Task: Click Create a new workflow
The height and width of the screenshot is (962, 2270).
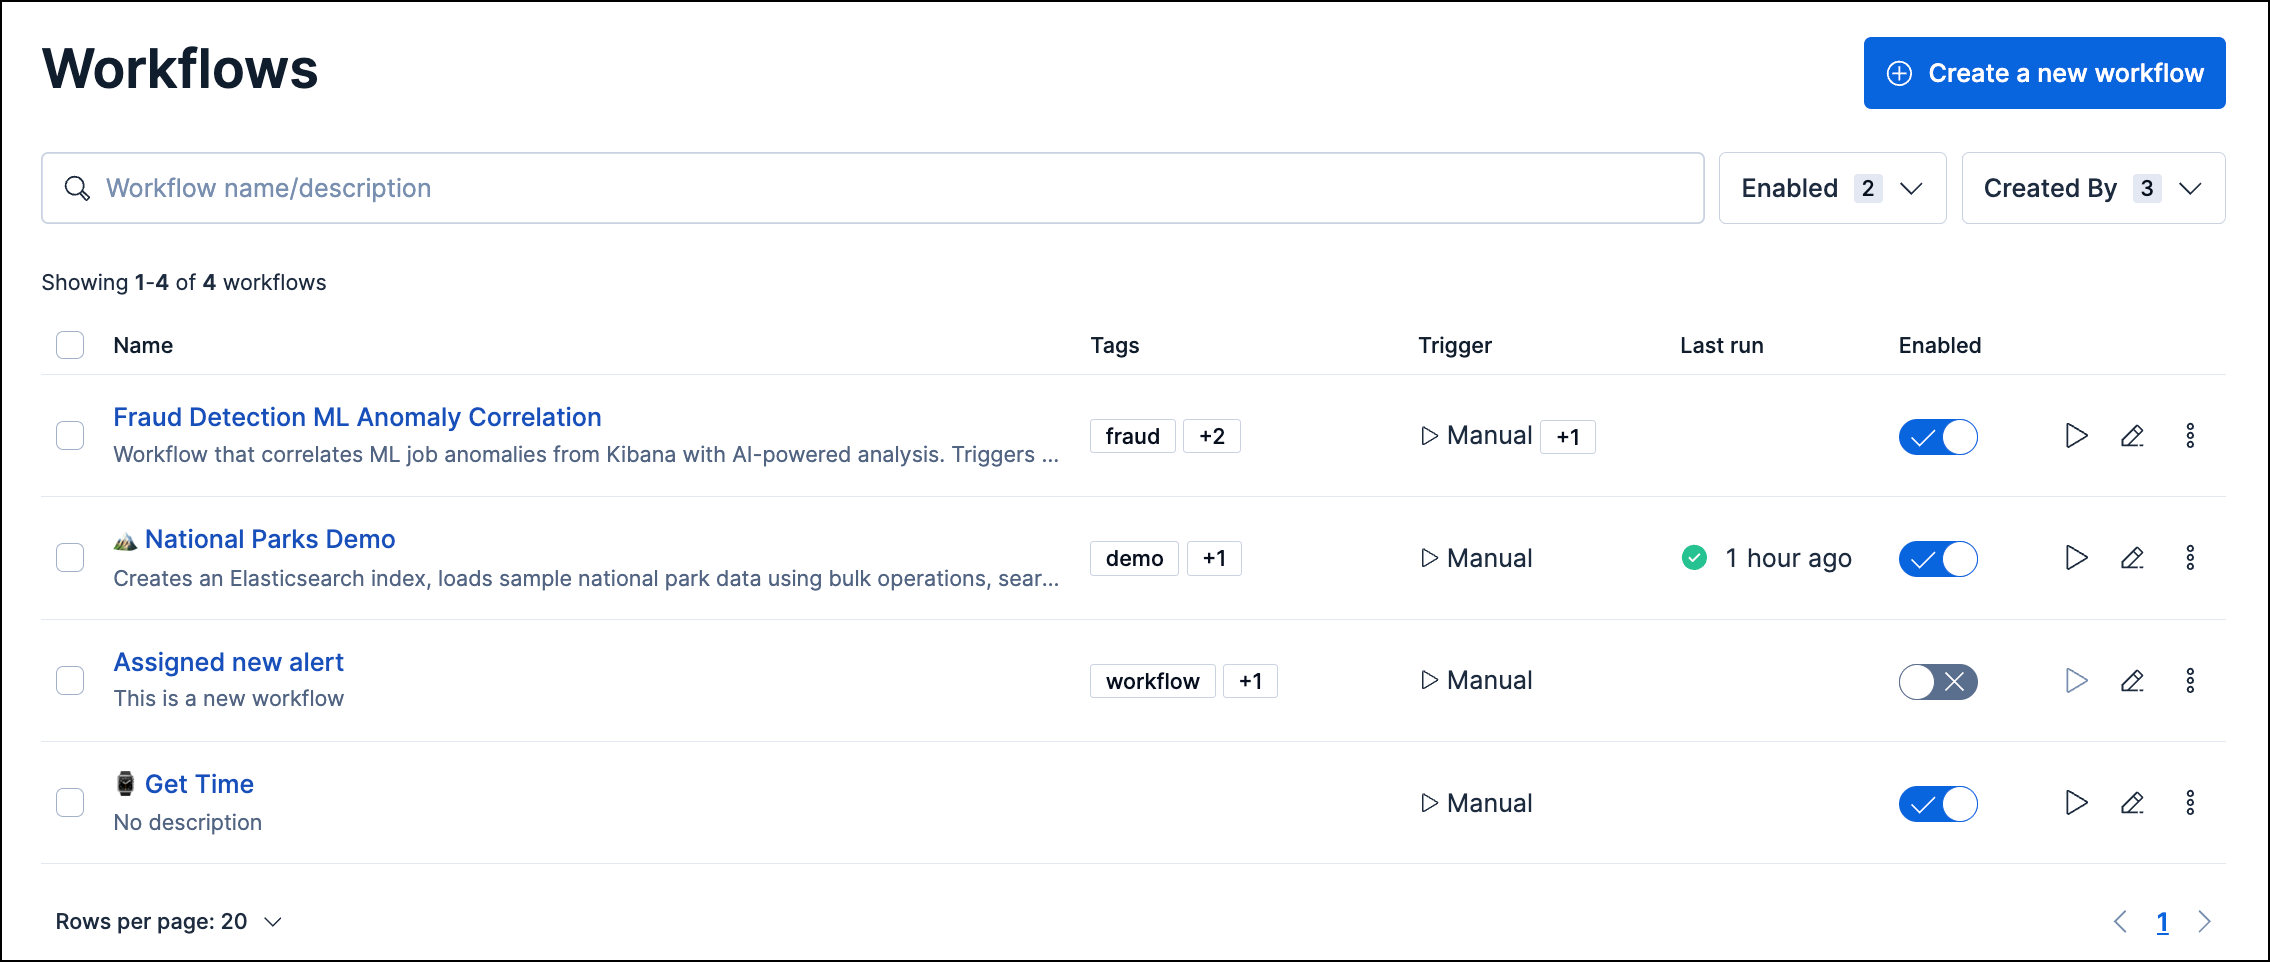Action: click(x=2044, y=72)
